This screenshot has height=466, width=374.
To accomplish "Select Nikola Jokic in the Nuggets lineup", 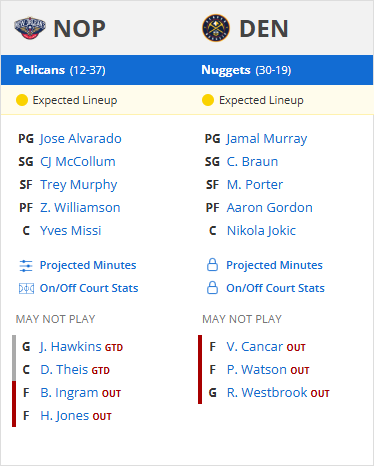I will 261,231.
